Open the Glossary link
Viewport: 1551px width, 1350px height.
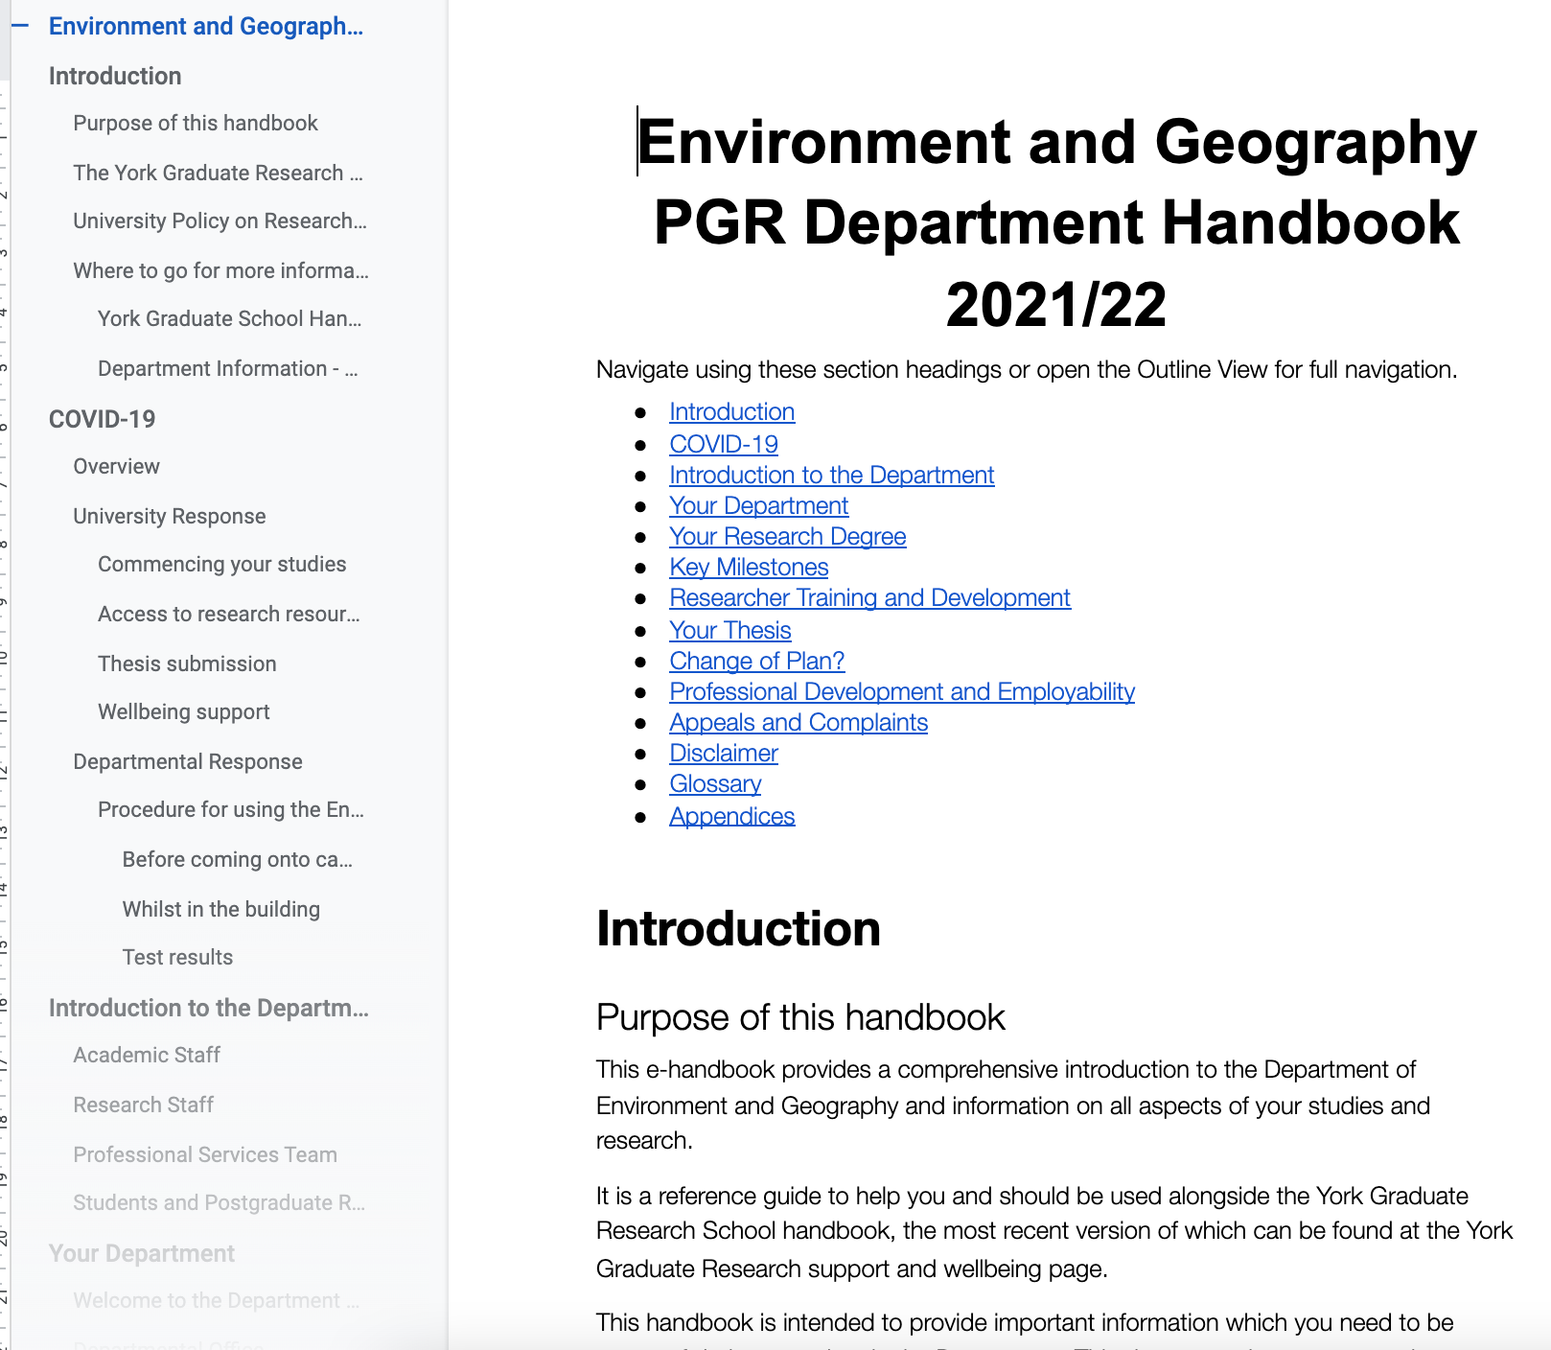(x=715, y=784)
